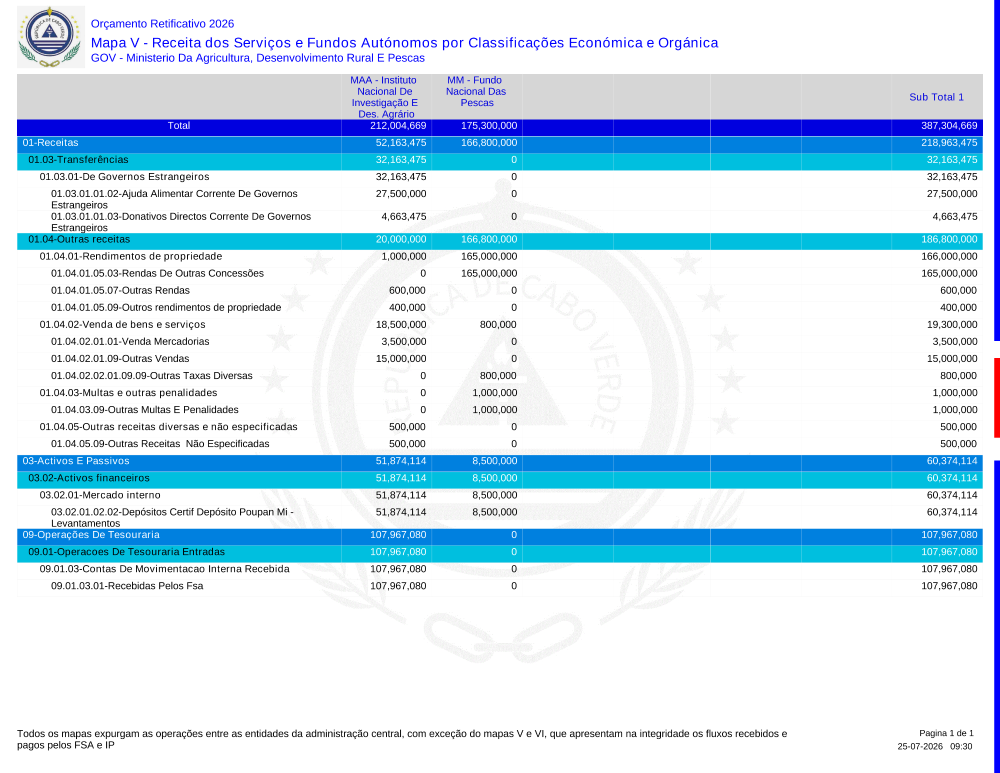Select the '03.02-Activos financeiros' row
The image size is (1000, 773).
499,478
